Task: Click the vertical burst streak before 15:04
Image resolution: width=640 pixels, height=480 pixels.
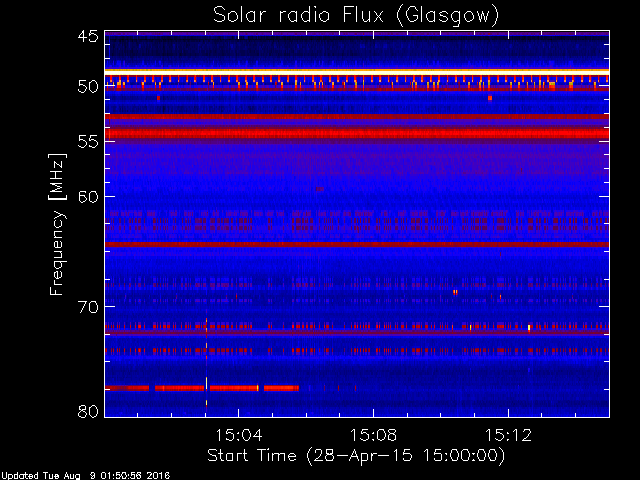Action: 207,359
